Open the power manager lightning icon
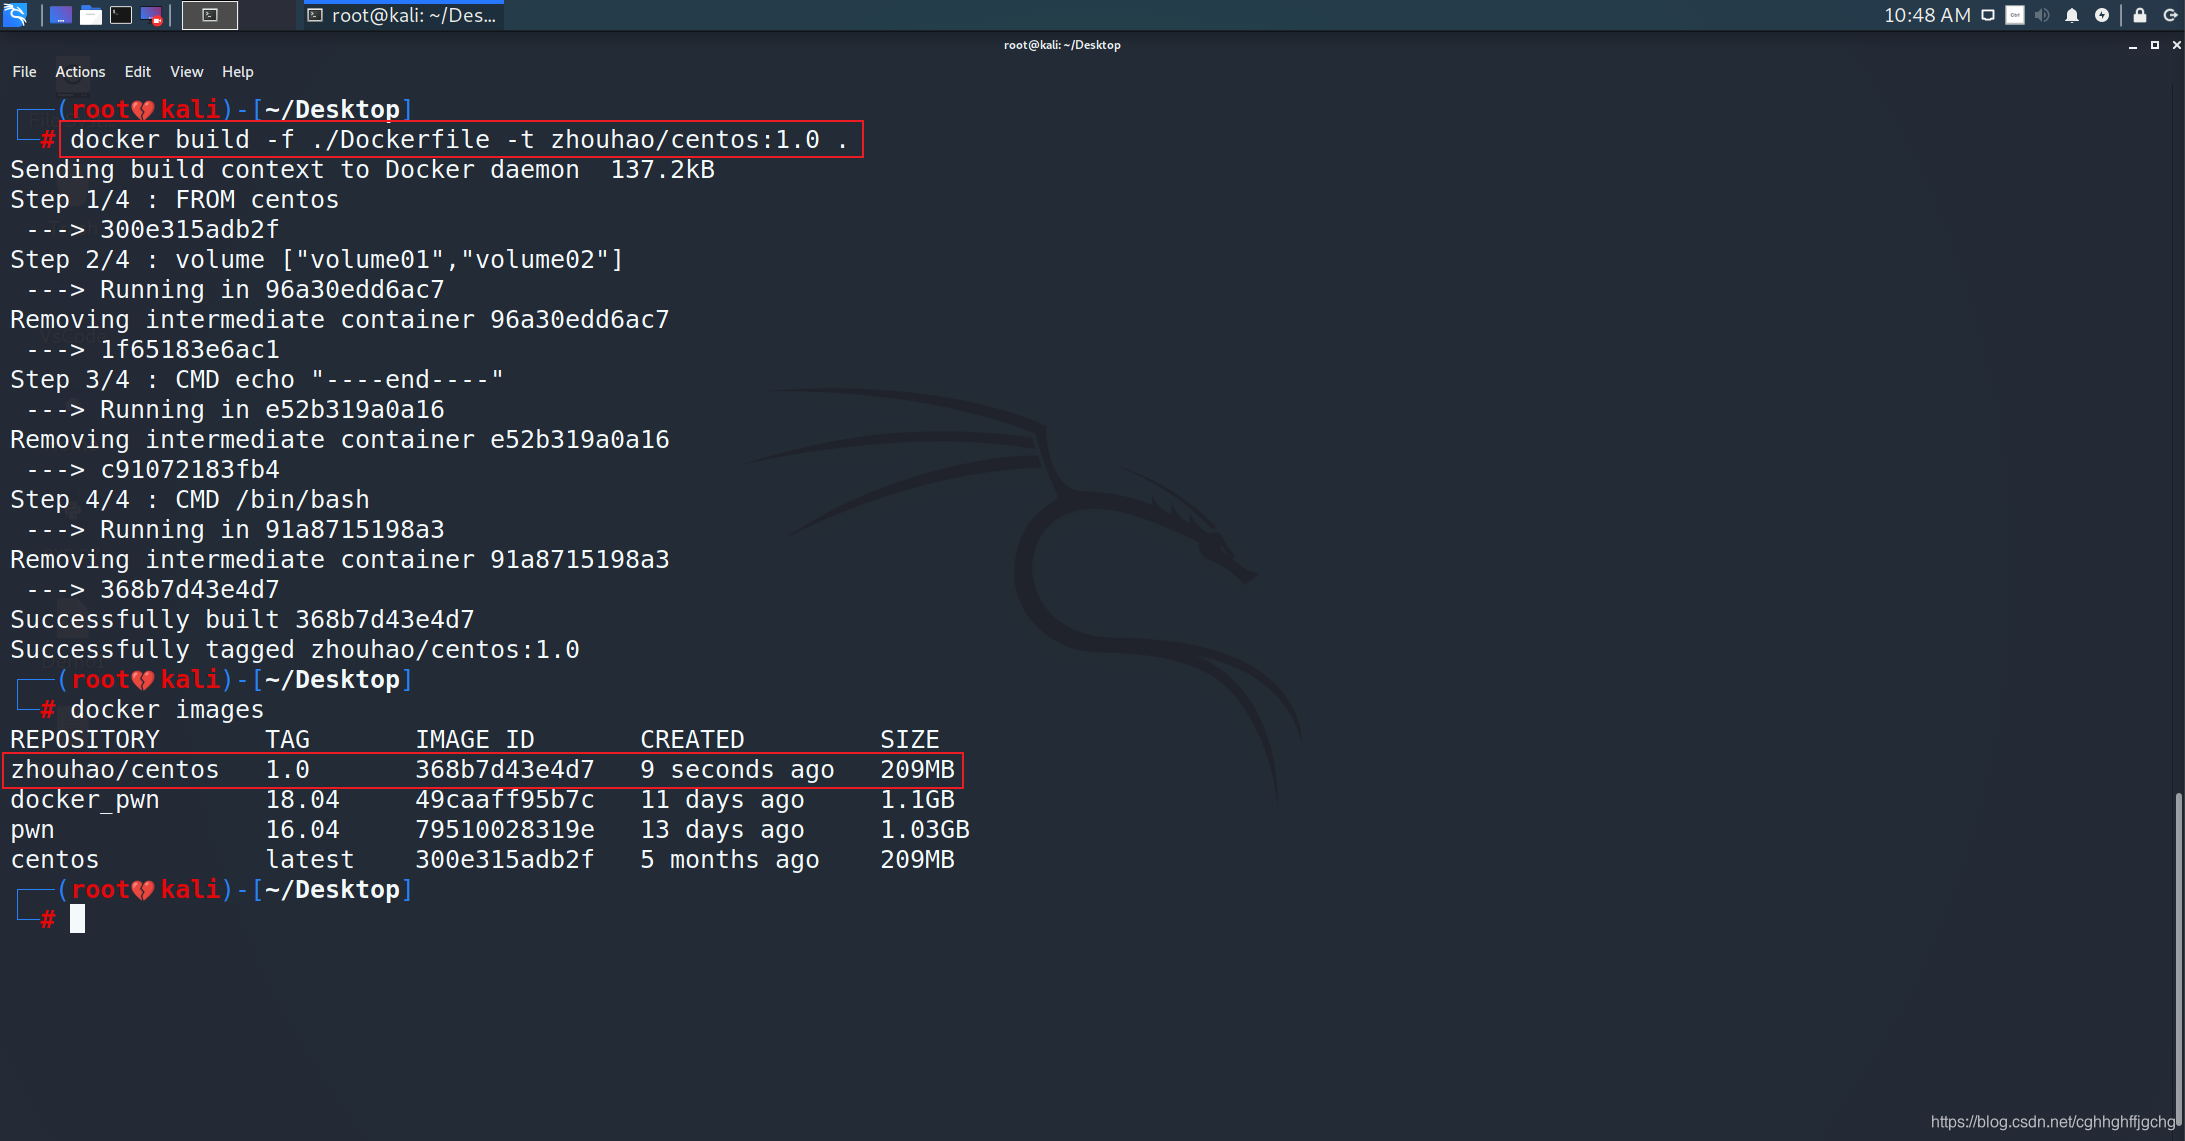2185x1141 pixels. pos(2102,15)
